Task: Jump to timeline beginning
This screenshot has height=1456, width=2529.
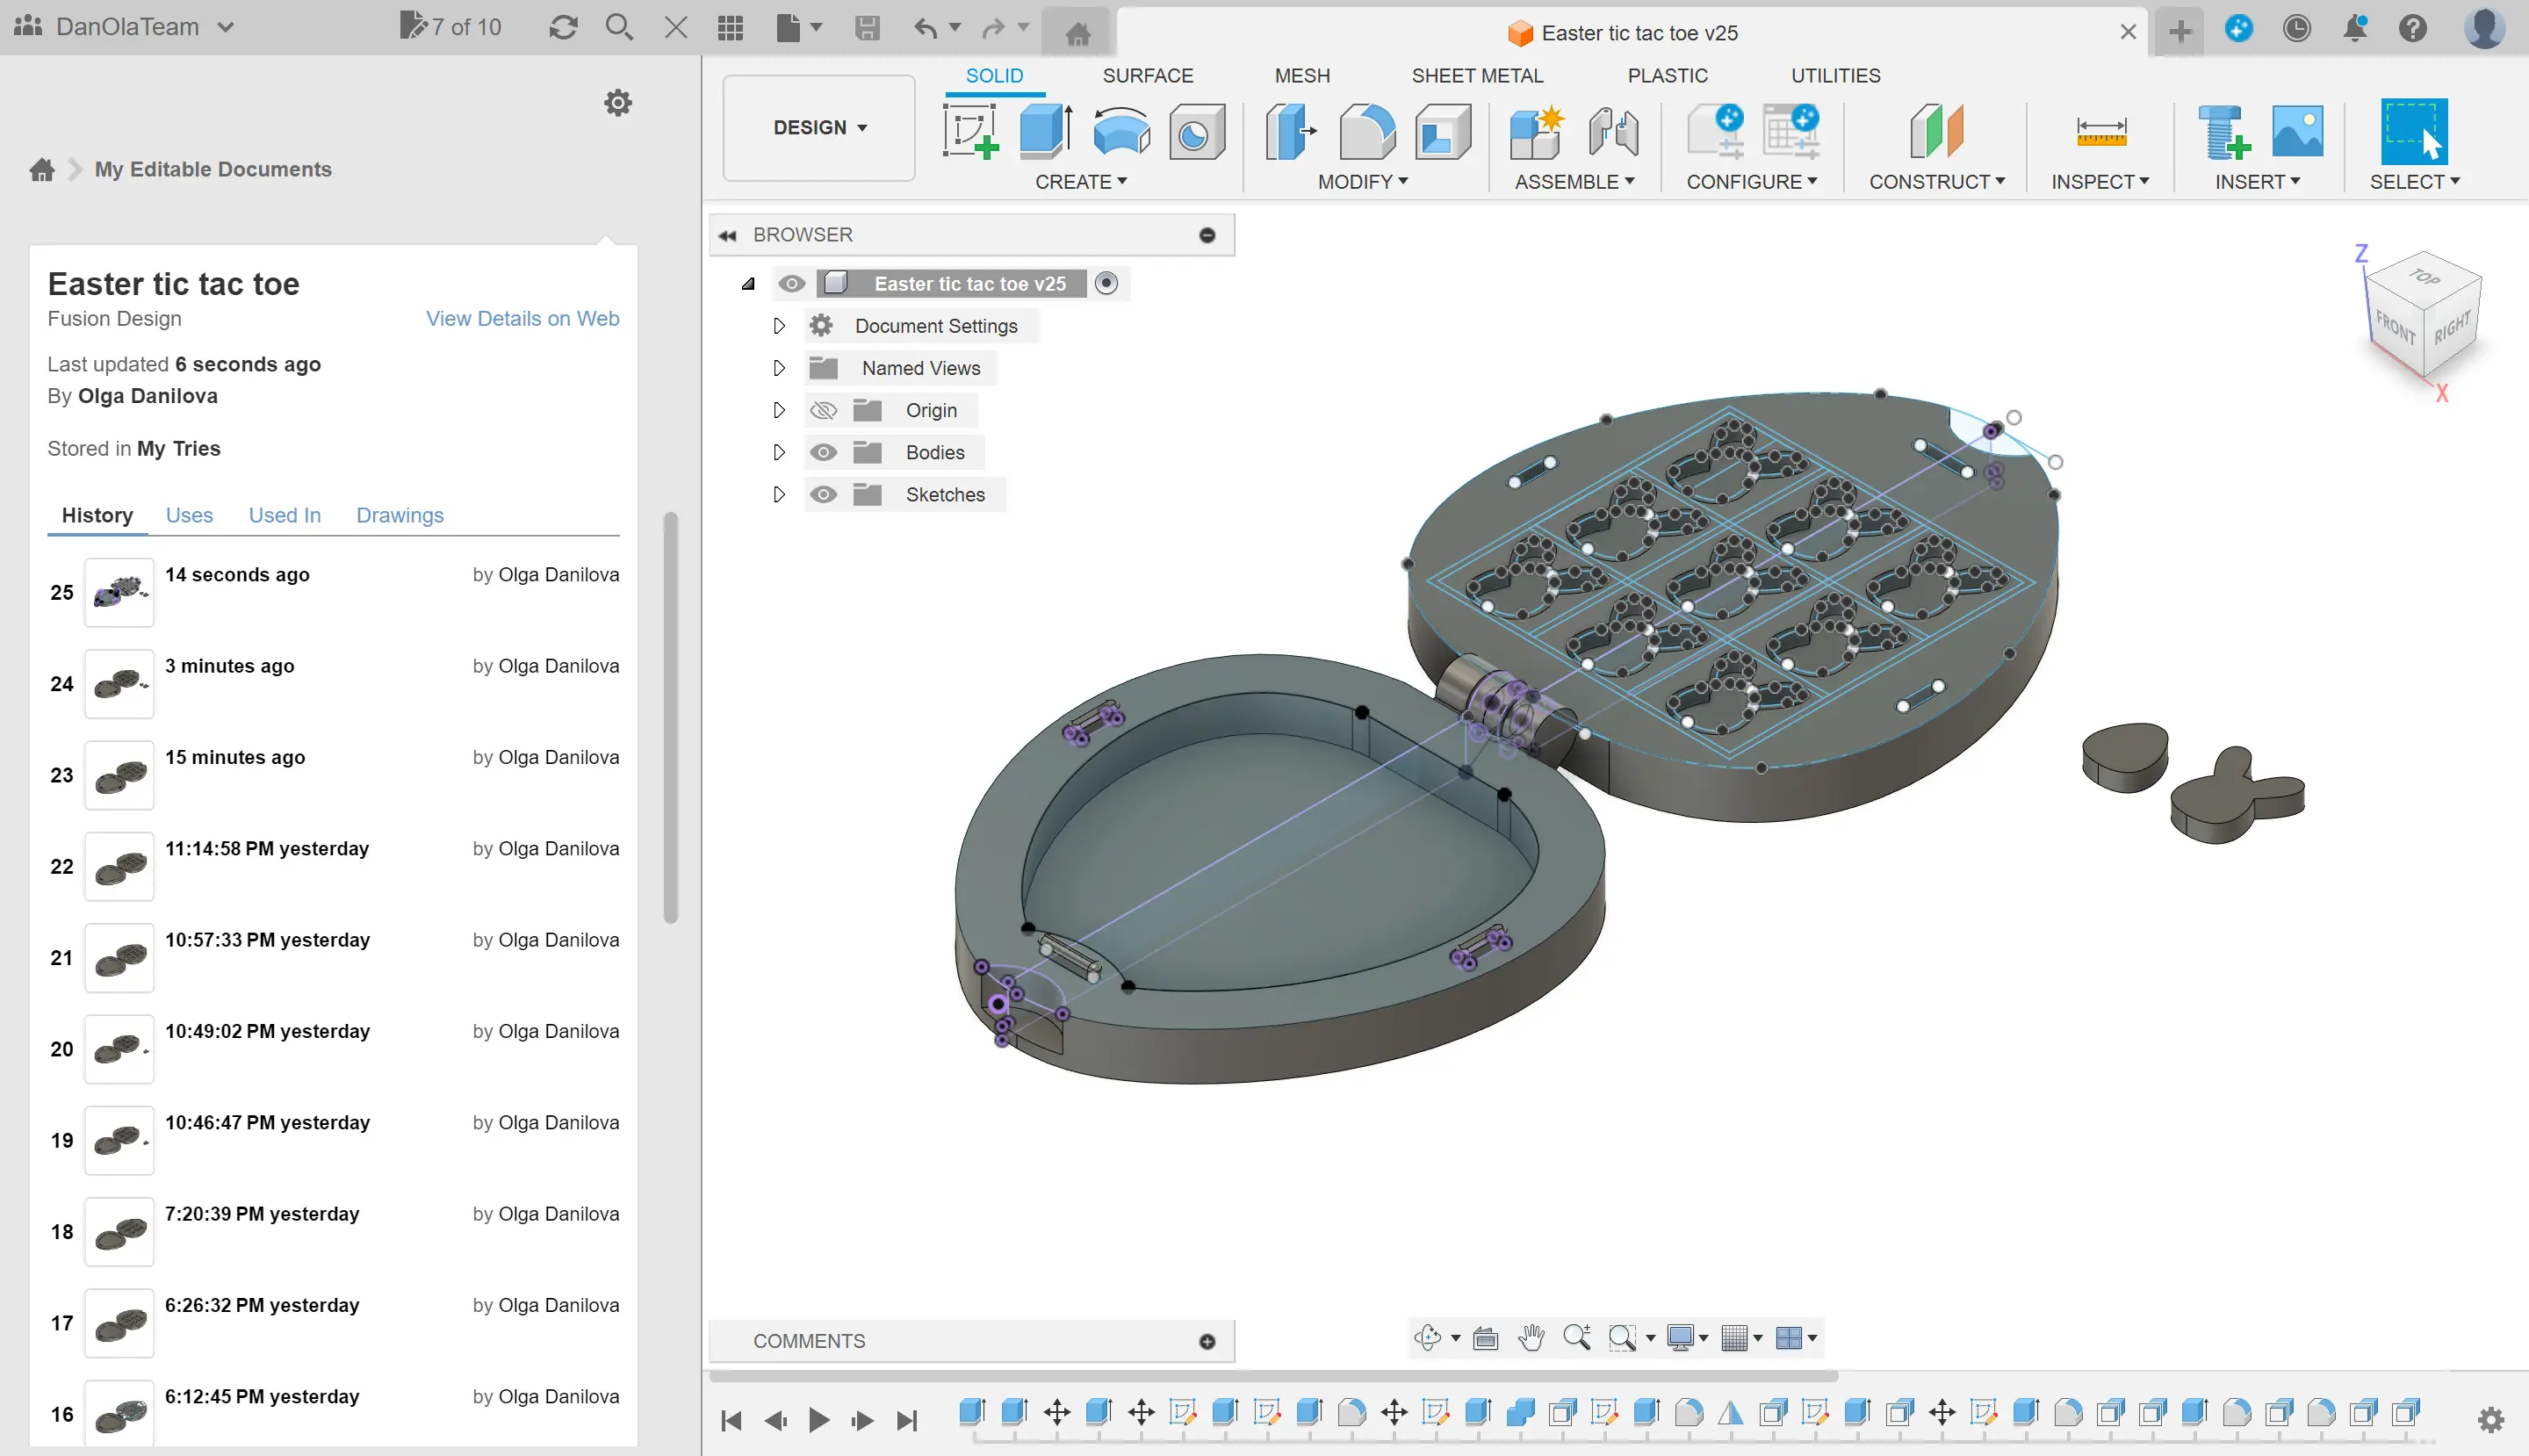Action: click(x=731, y=1420)
